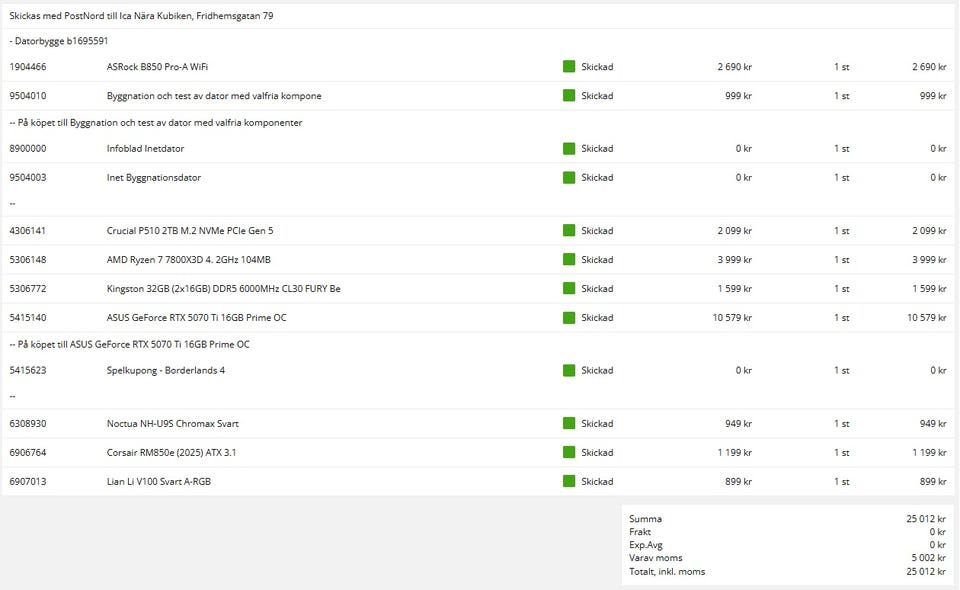Screen dimensions: 960x590
Task: Click article number 5306148
Action: (28, 260)
